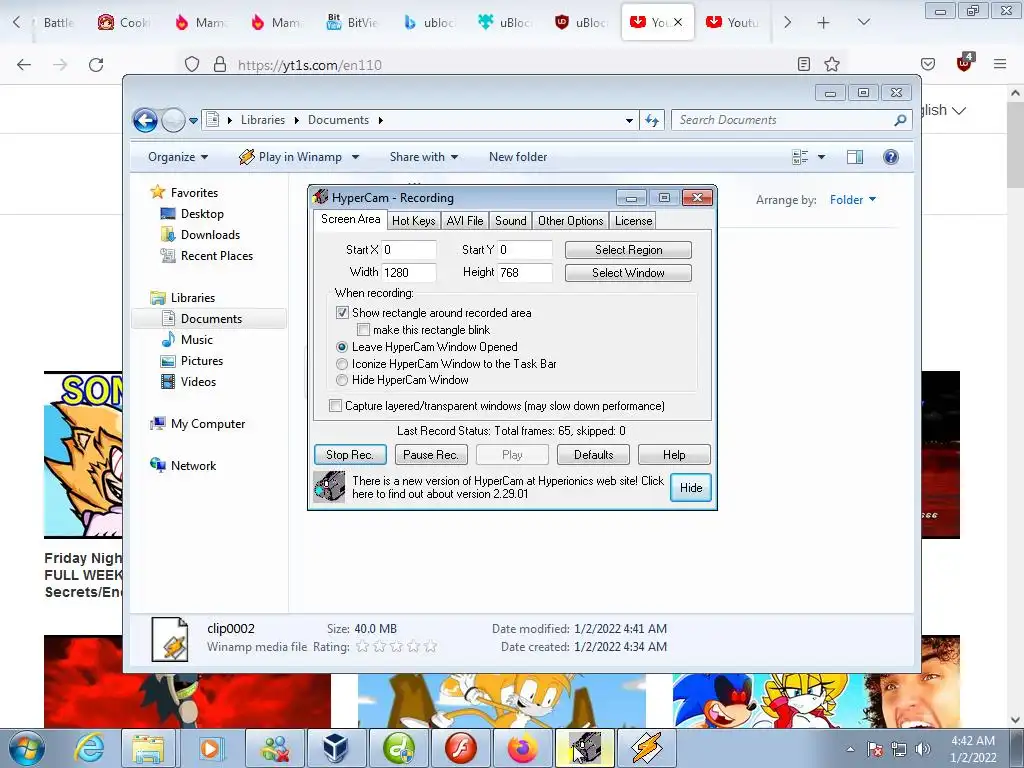Image resolution: width=1024 pixels, height=768 pixels.
Task: Select Downloads in Explorer Favorites
Action: pyautogui.click(x=210, y=235)
